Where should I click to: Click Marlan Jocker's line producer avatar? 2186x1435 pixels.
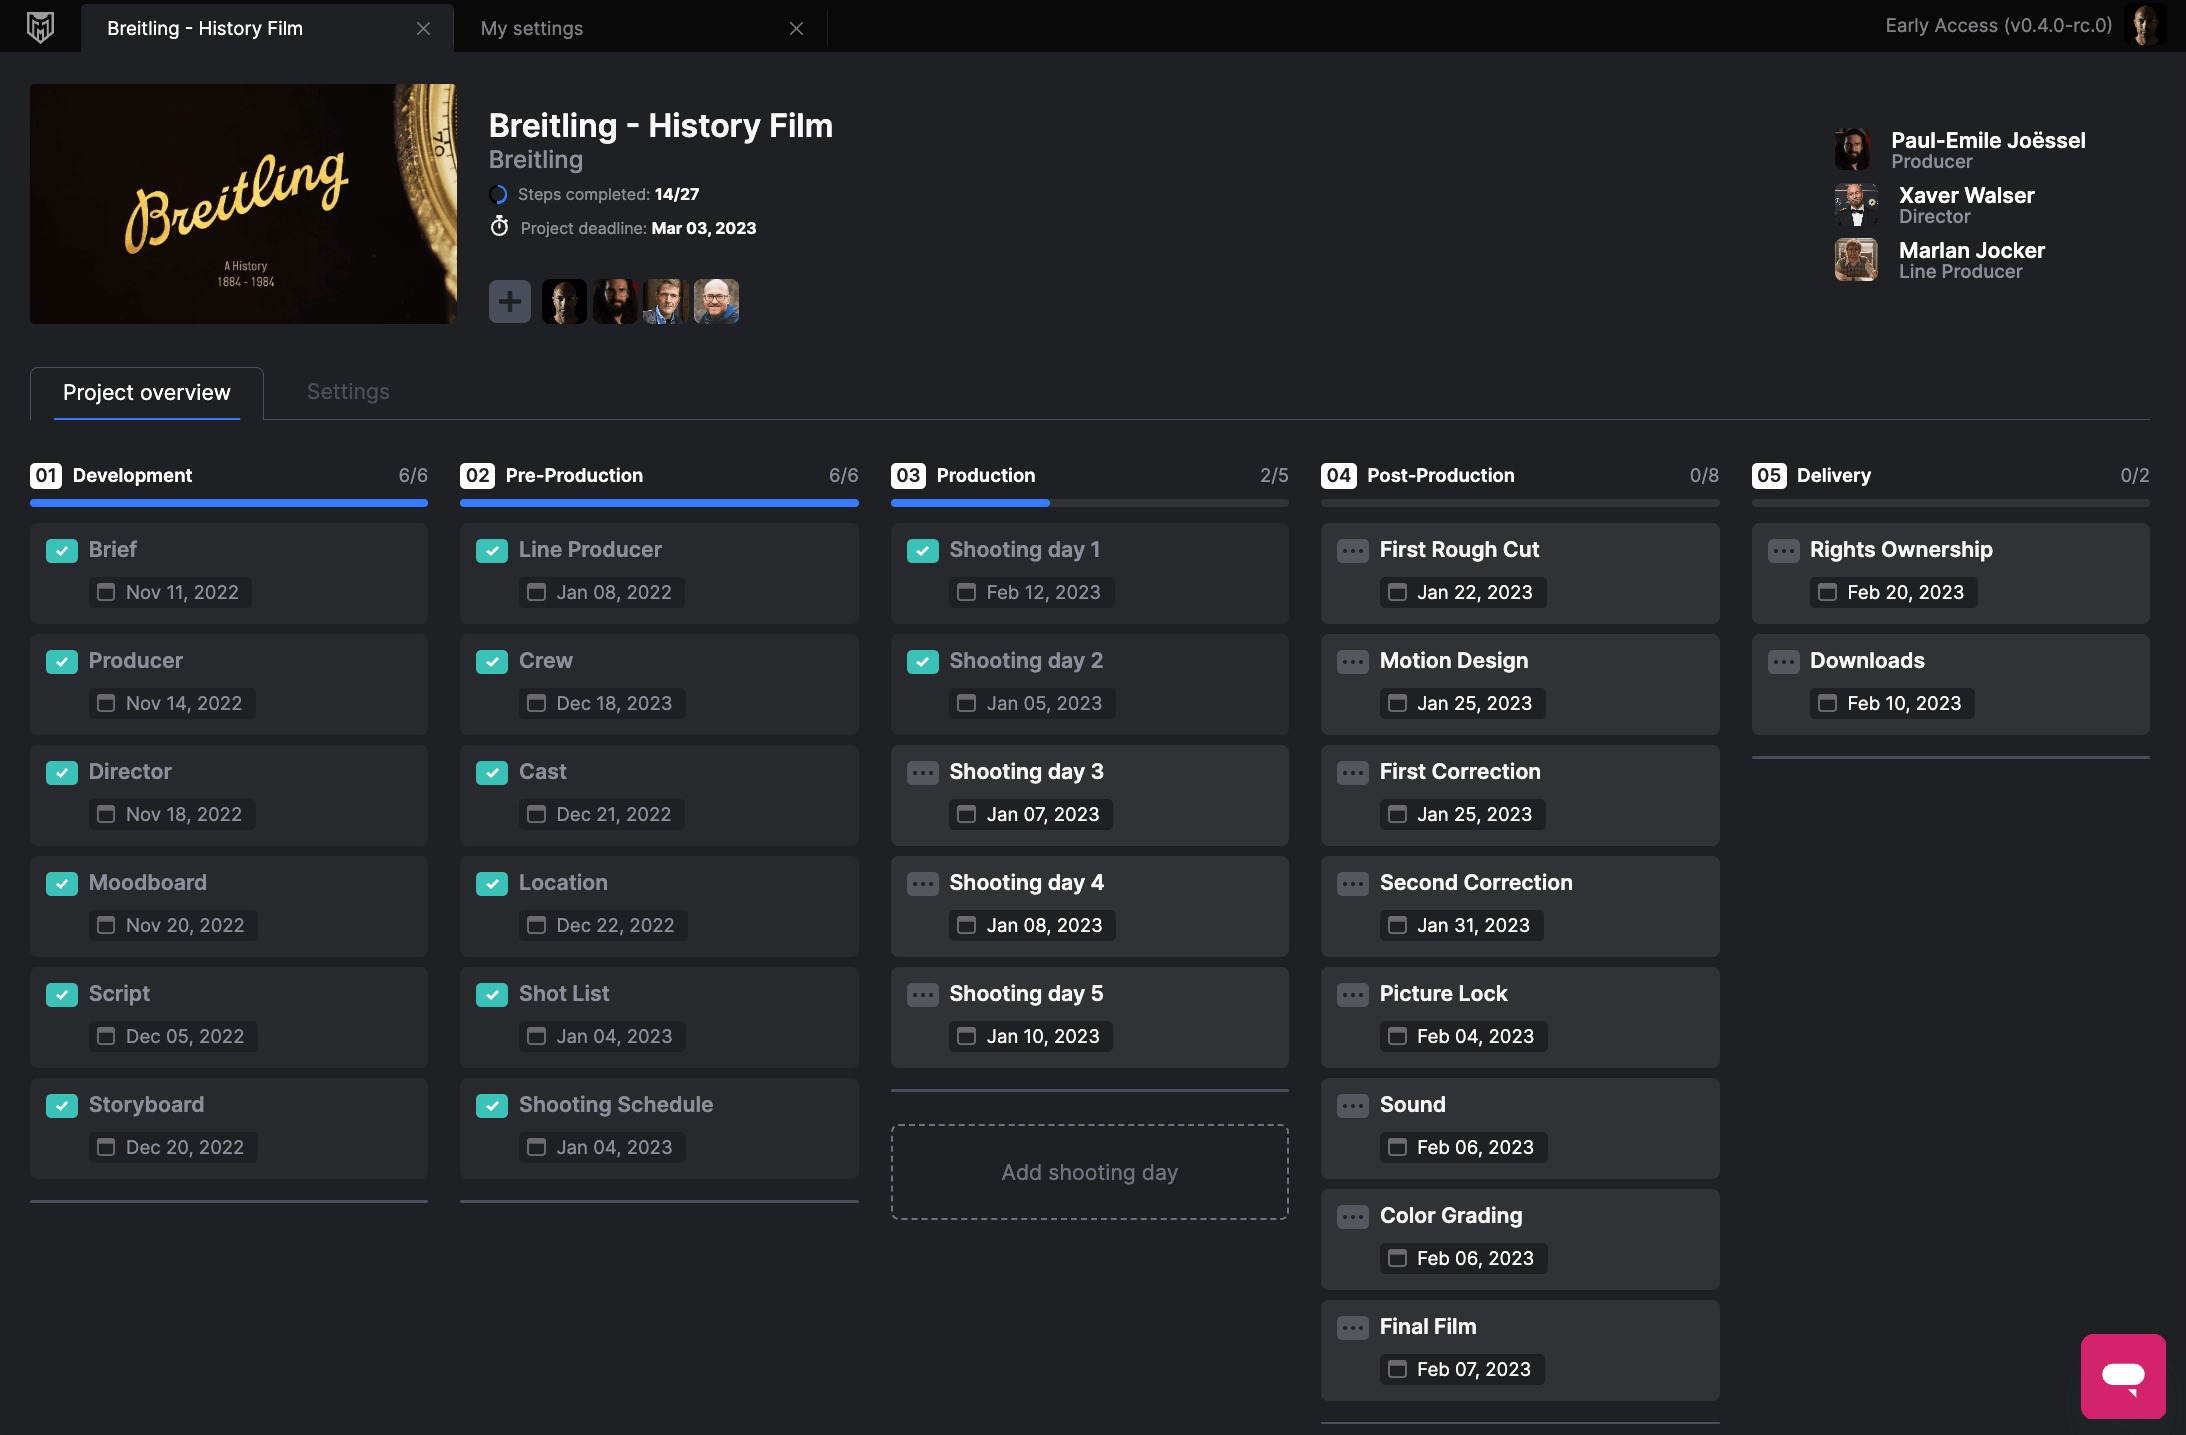tap(1856, 260)
